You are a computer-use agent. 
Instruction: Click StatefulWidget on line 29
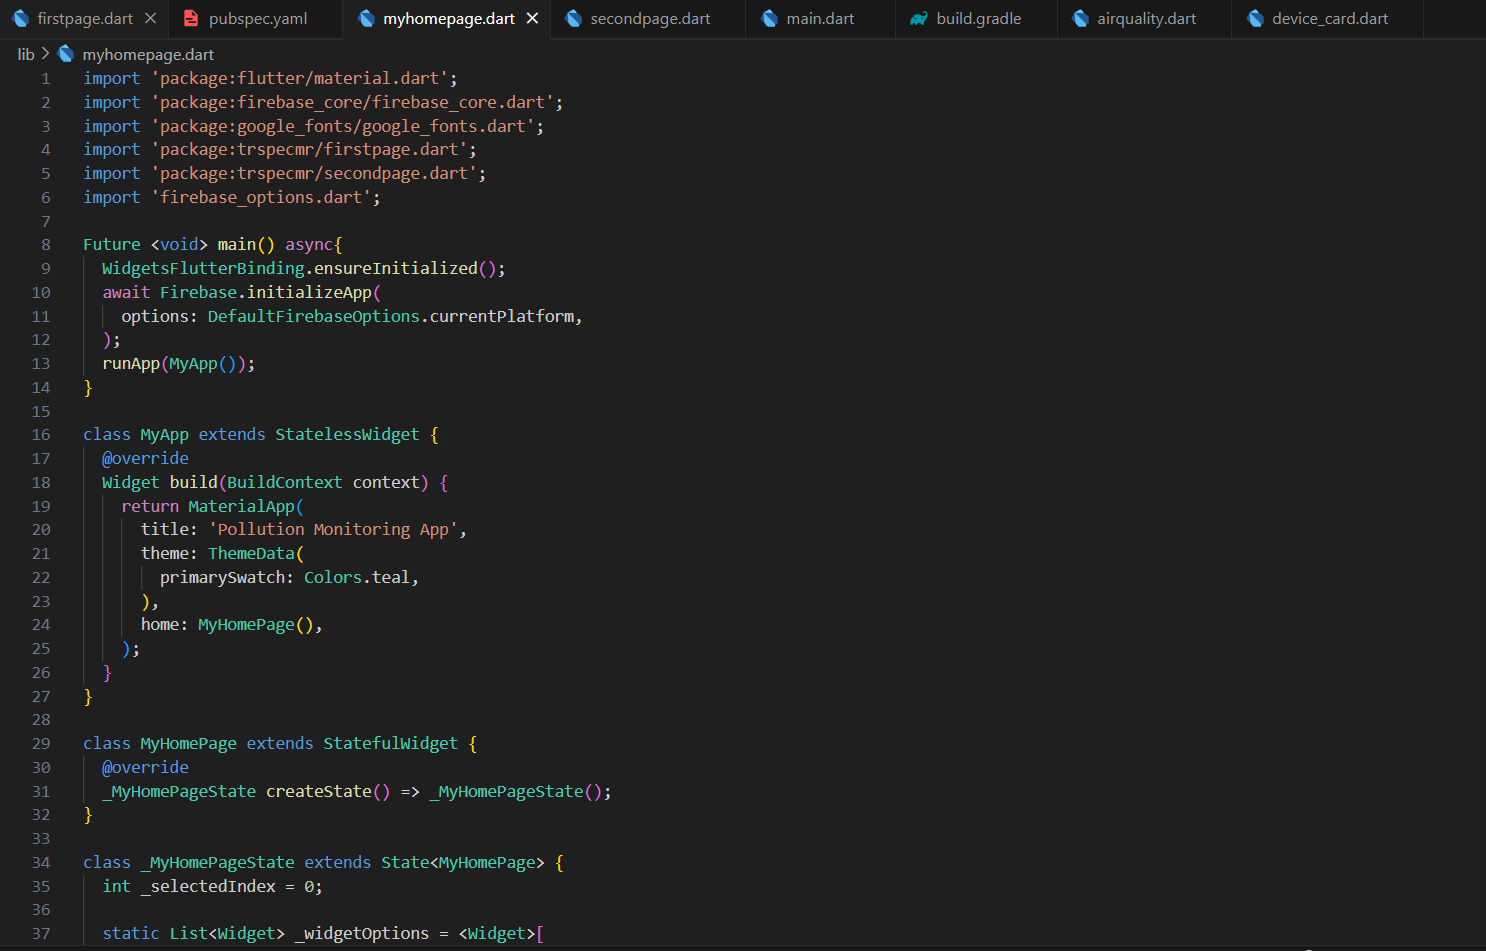coord(390,744)
